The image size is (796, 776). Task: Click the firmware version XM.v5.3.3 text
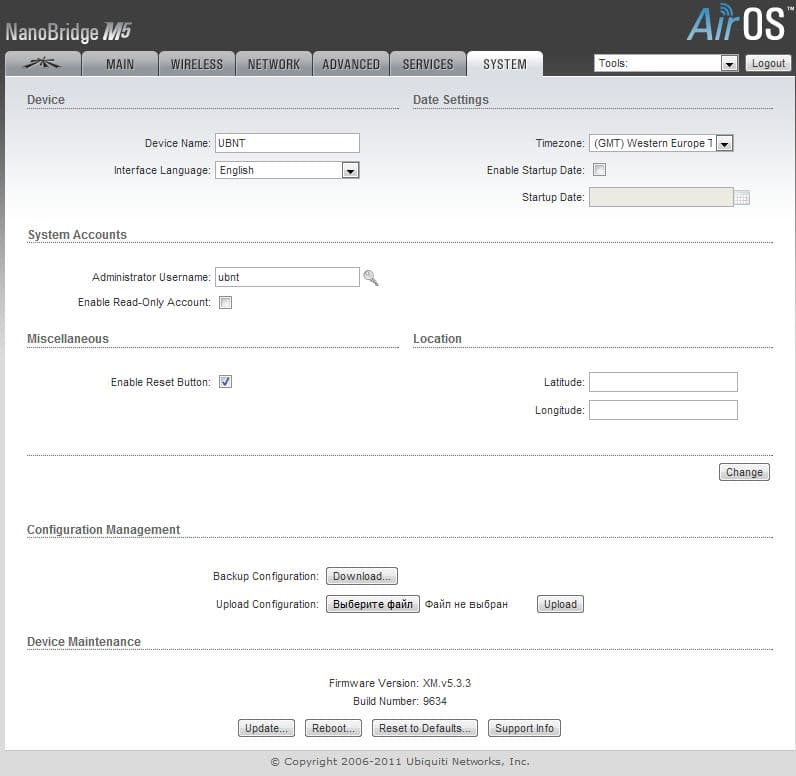[x=447, y=683]
